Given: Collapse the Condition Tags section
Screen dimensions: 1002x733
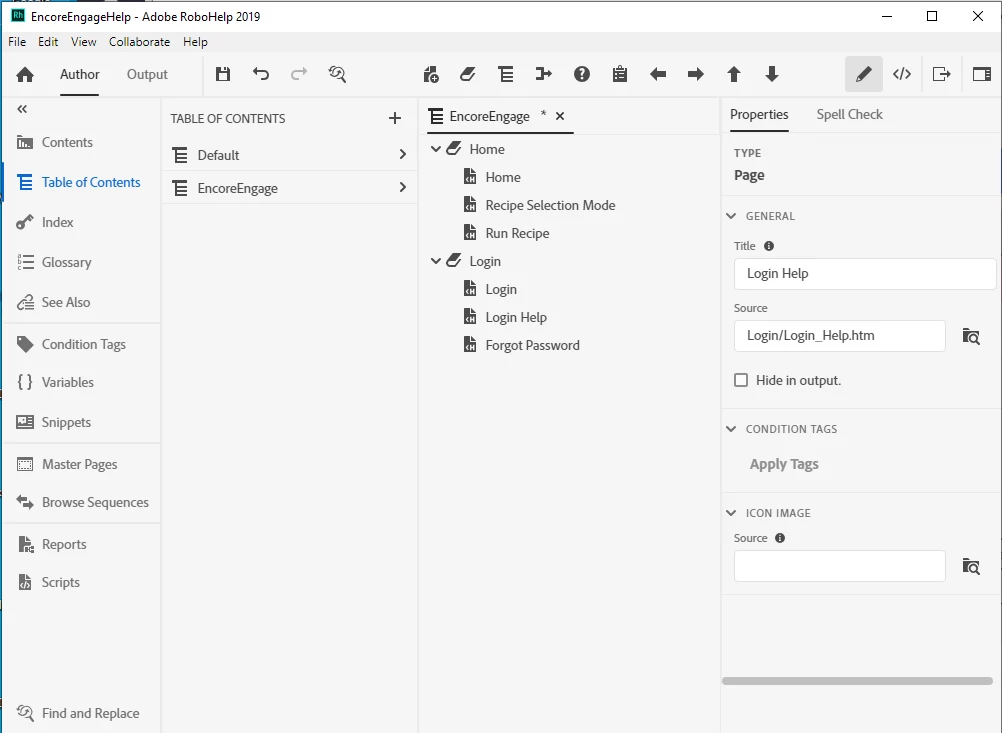Looking at the screenshot, I should pos(732,429).
